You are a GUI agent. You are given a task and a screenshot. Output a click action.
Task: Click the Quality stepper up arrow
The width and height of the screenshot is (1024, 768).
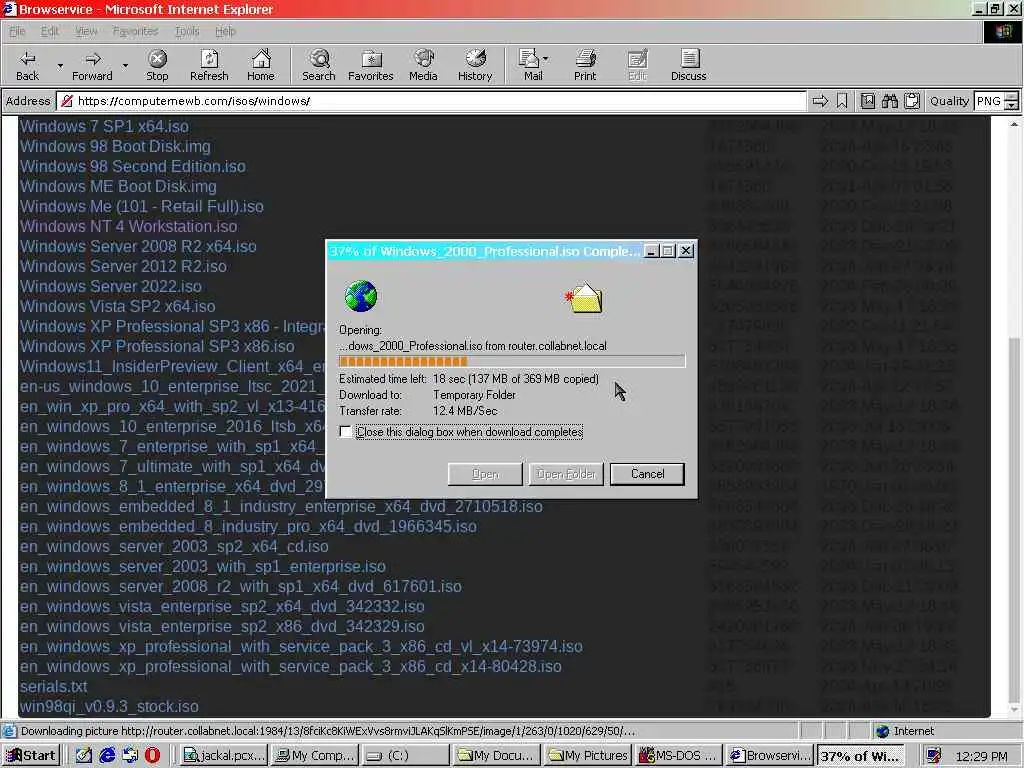click(x=1012, y=97)
